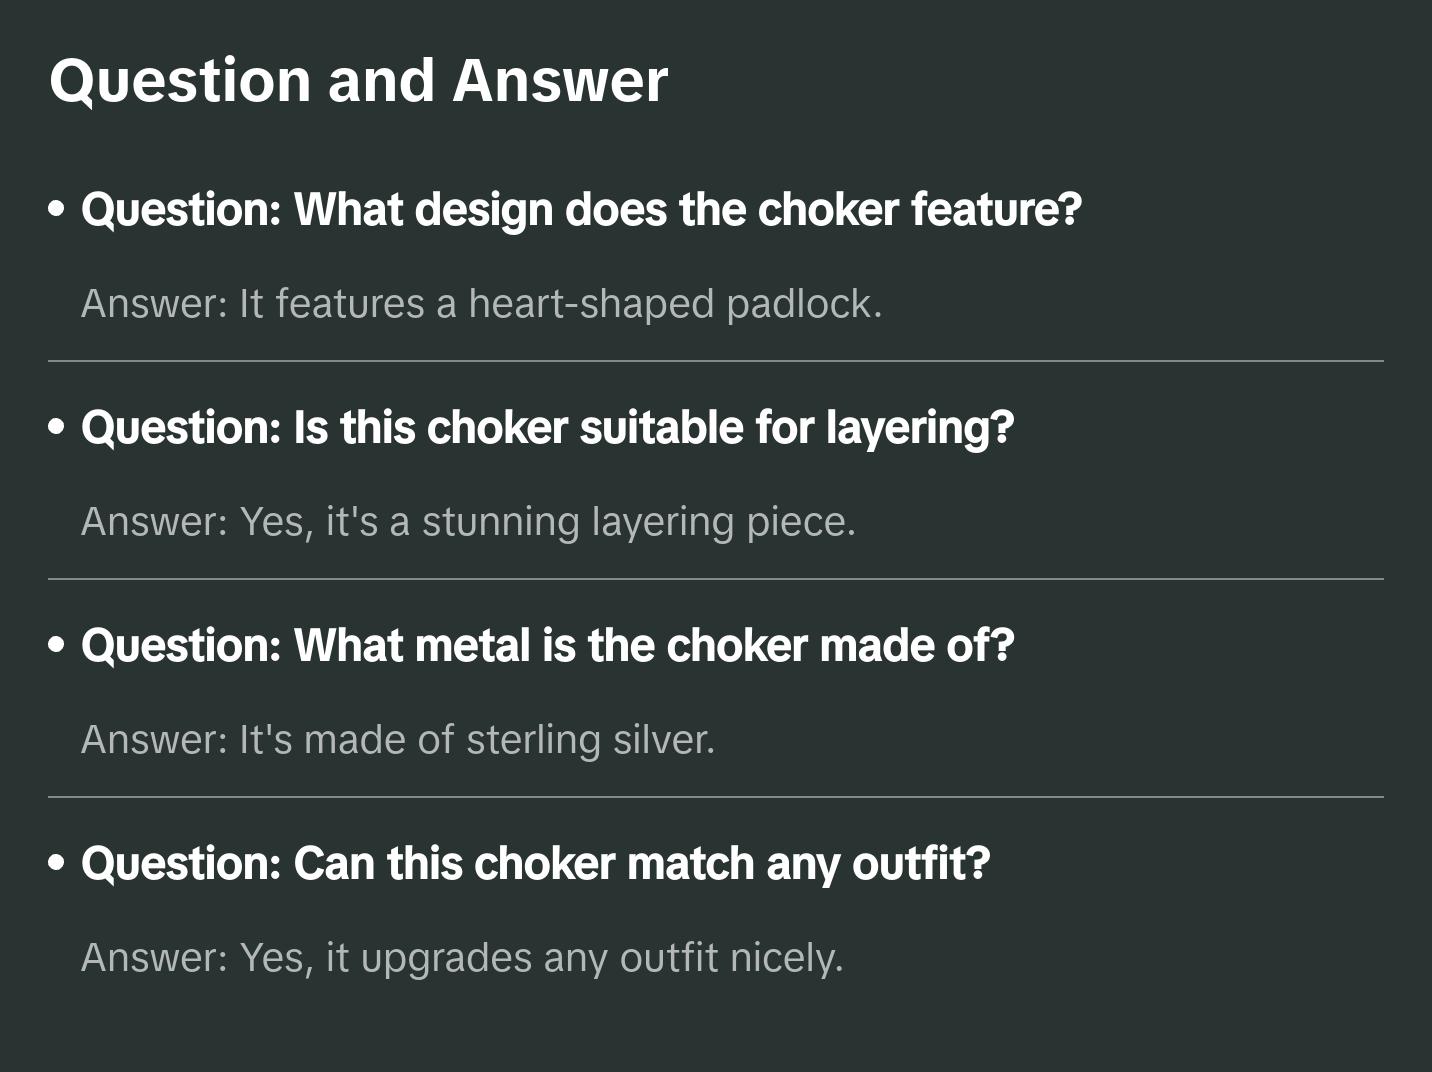Image resolution: width=1432 pixels, height=1072 pixels.
Task: Click the answer "It's made of sterling silver."
Action: click(x=398, y=740)
